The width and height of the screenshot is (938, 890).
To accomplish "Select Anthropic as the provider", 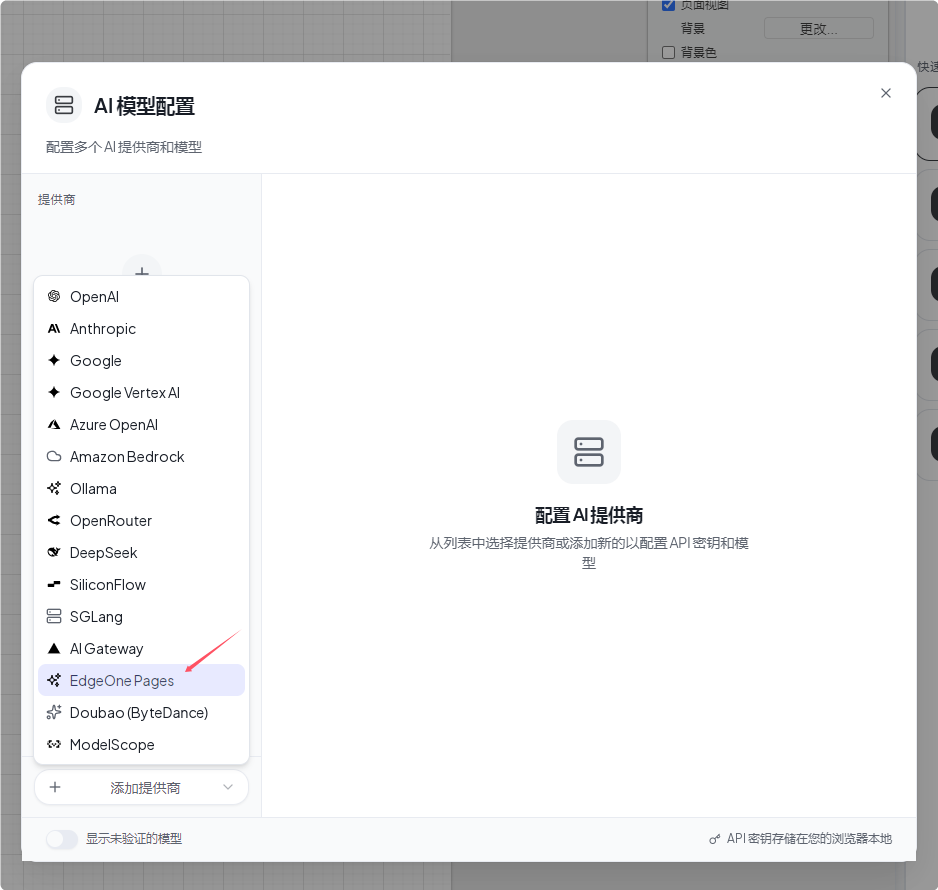I will 142,328.
